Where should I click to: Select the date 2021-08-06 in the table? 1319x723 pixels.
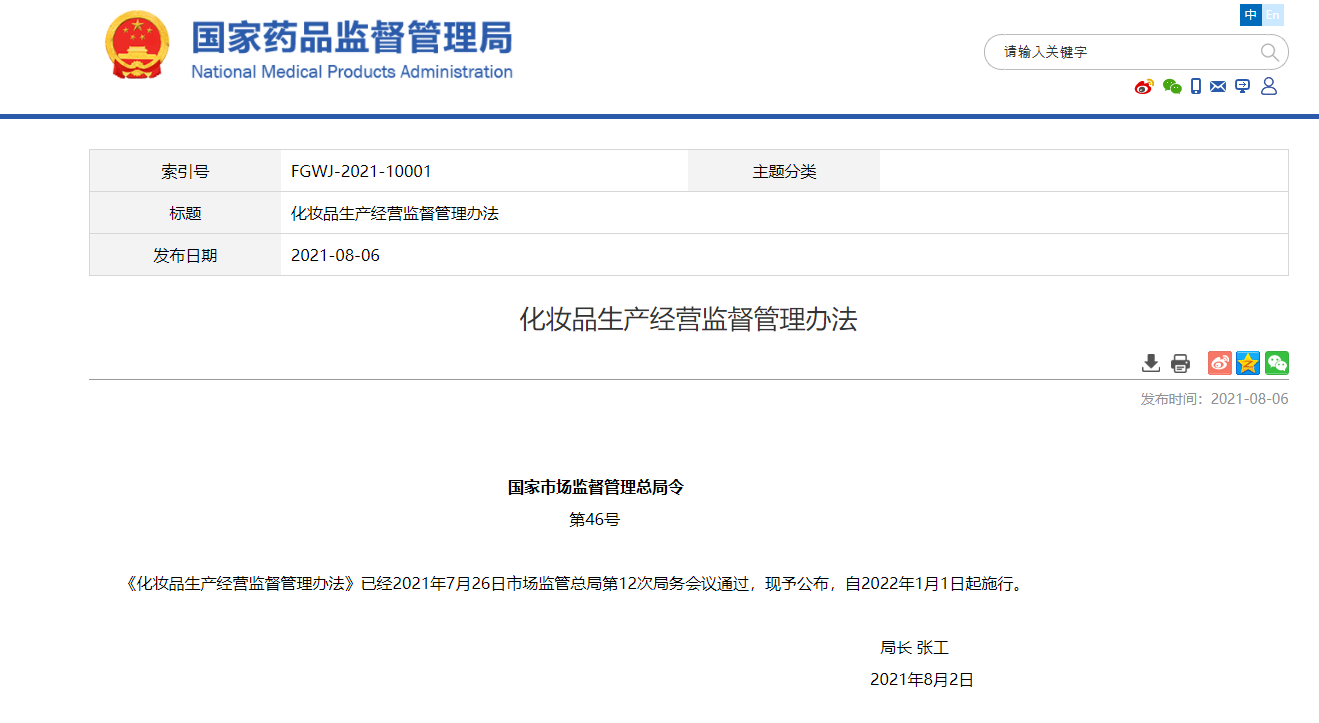[335, 255]
